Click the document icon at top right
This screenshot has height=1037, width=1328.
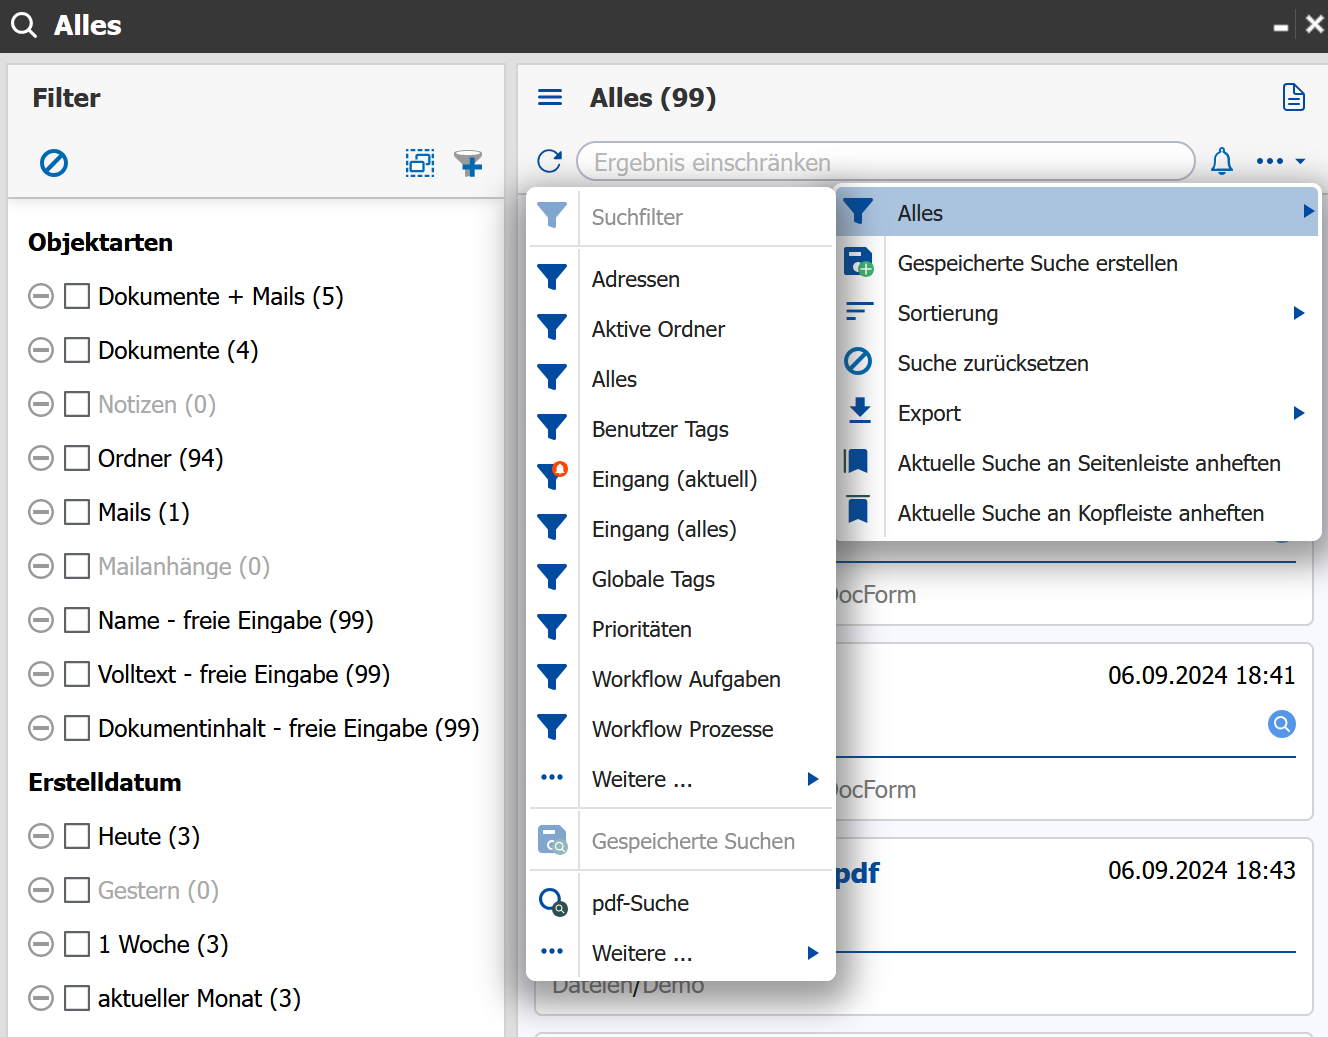[1294, 97]
